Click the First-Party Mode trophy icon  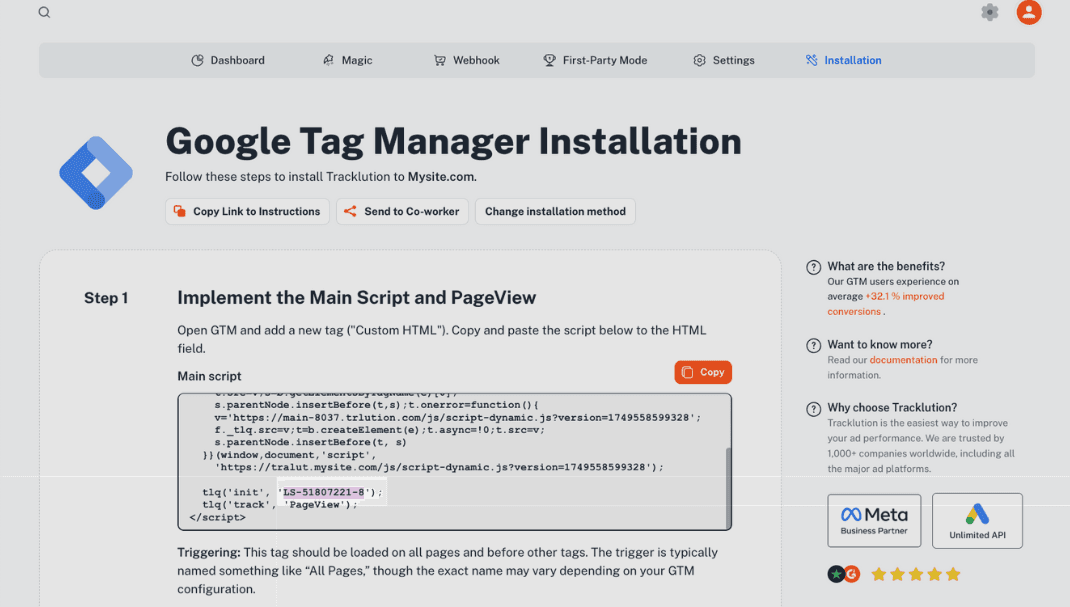(549, 60)
